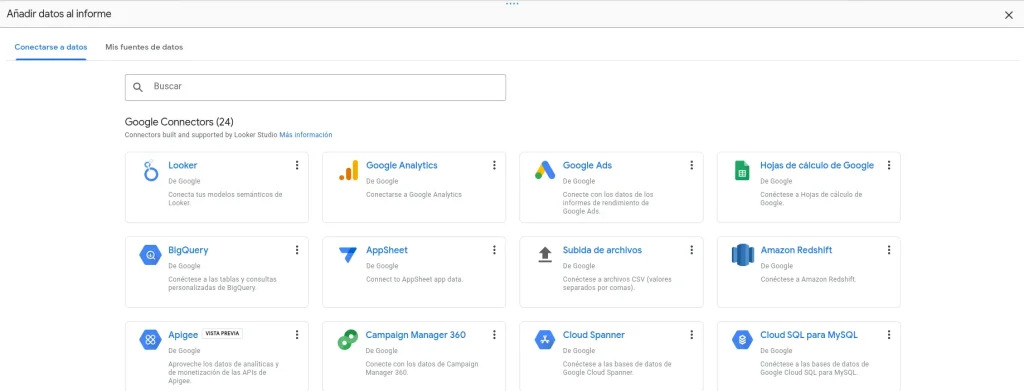
Task: Select the Hojas de cálculo de Google title
Action: [x=817, y=165]
